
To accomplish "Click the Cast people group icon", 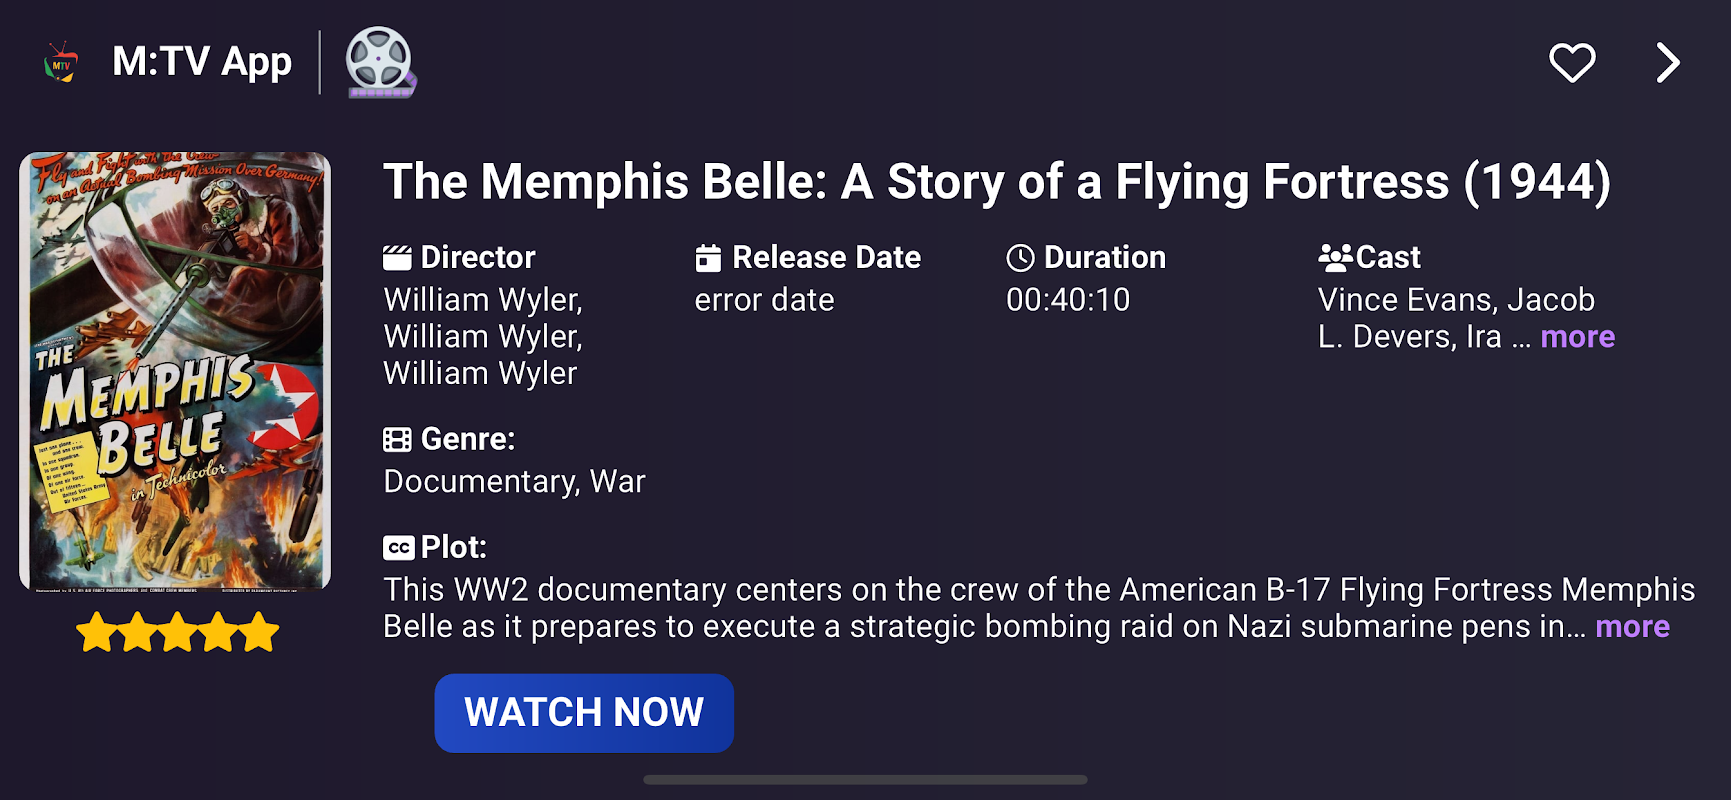I will pos(1335,258).
